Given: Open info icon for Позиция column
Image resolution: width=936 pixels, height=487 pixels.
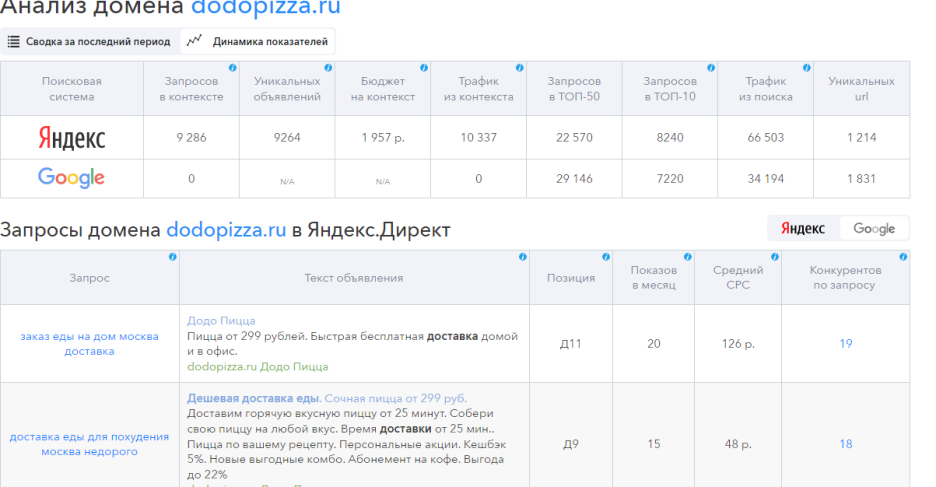Looking at the screenshot, I should (605, 257).
